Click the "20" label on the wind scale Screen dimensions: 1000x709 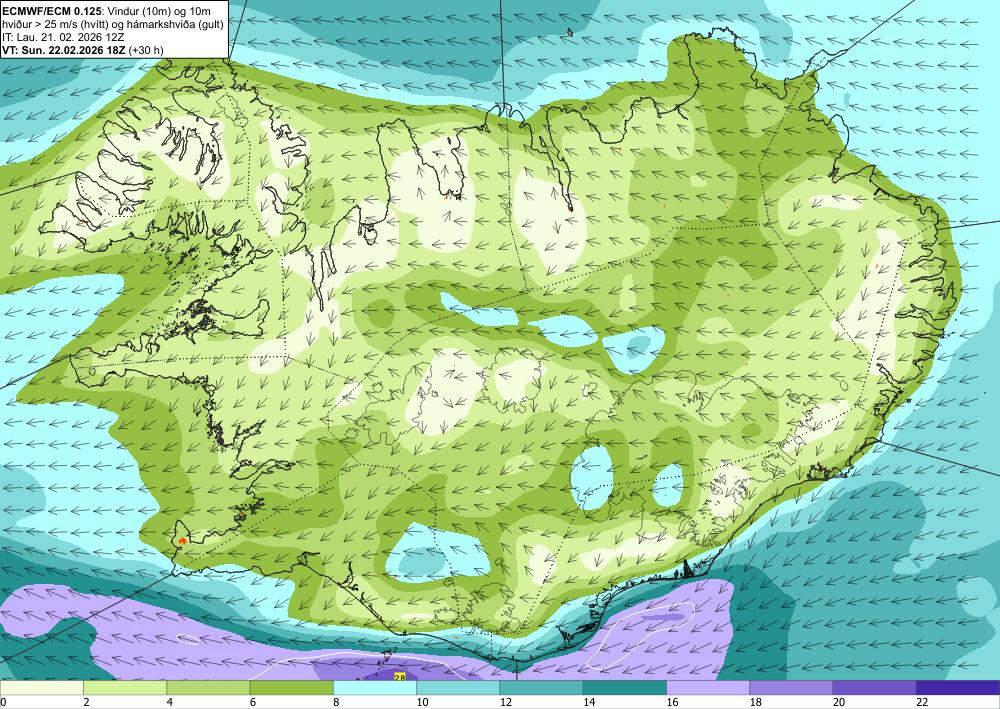(839, 702)
